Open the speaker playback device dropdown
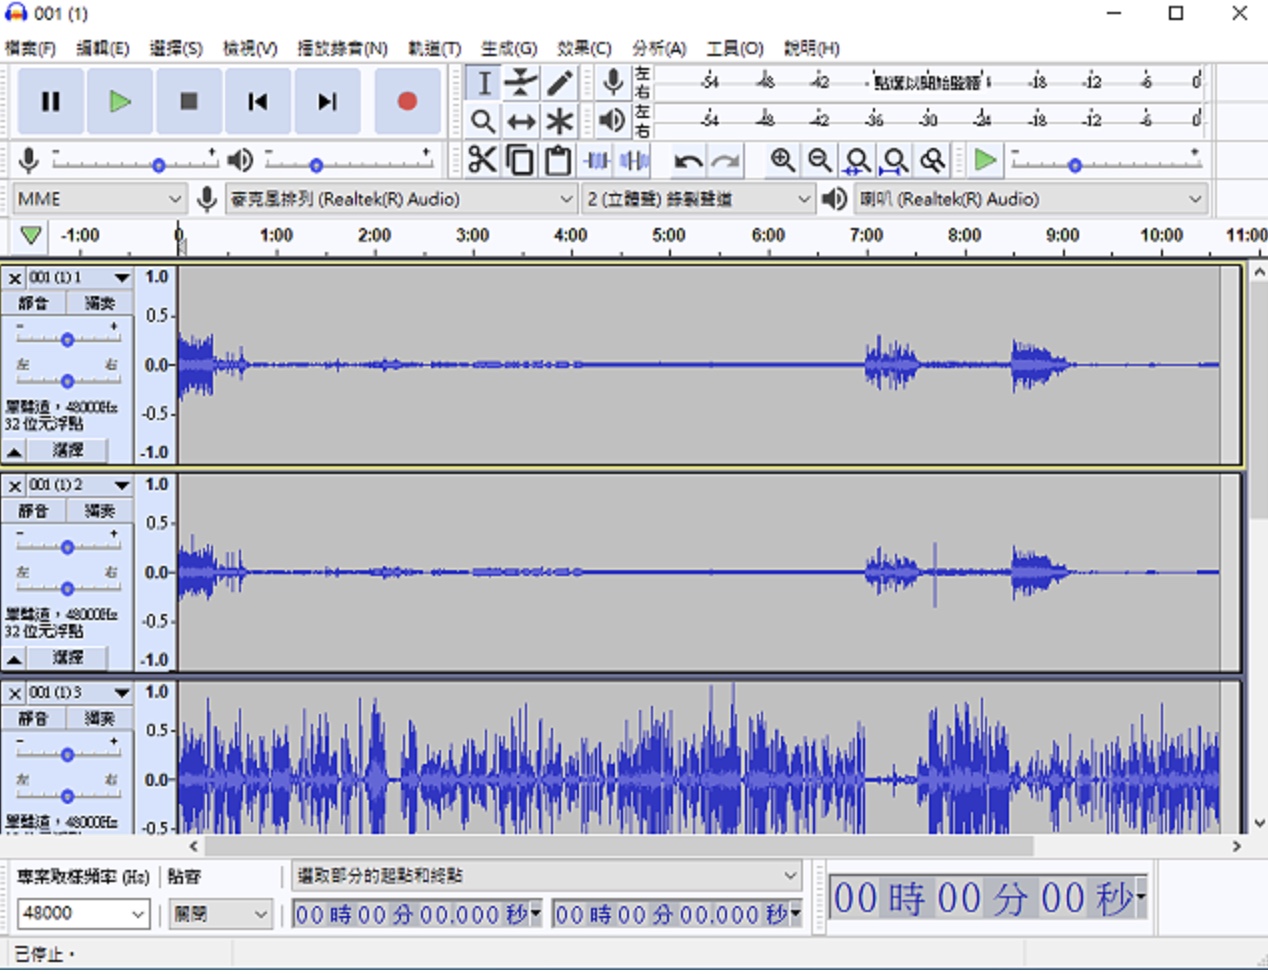The height and width of the screenshot is (974, 1268). [1030, 199]
